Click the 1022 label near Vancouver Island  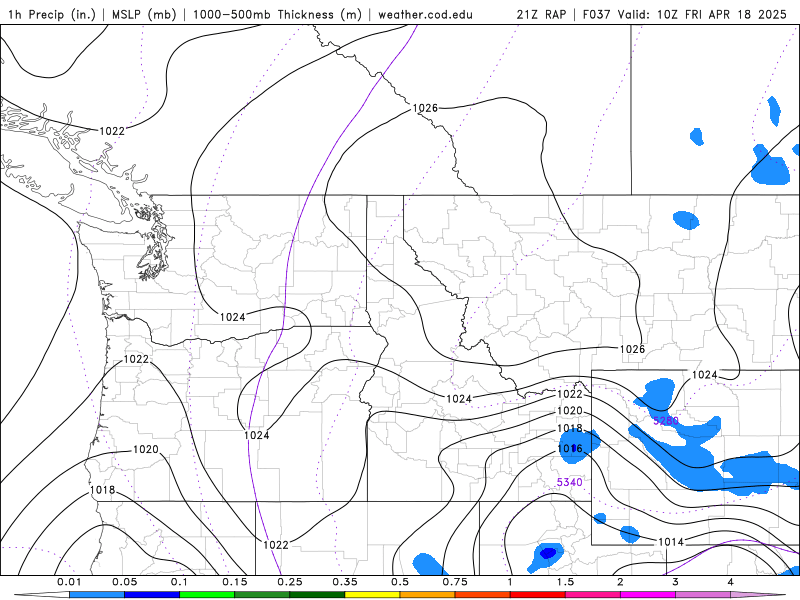coord(112,131)
